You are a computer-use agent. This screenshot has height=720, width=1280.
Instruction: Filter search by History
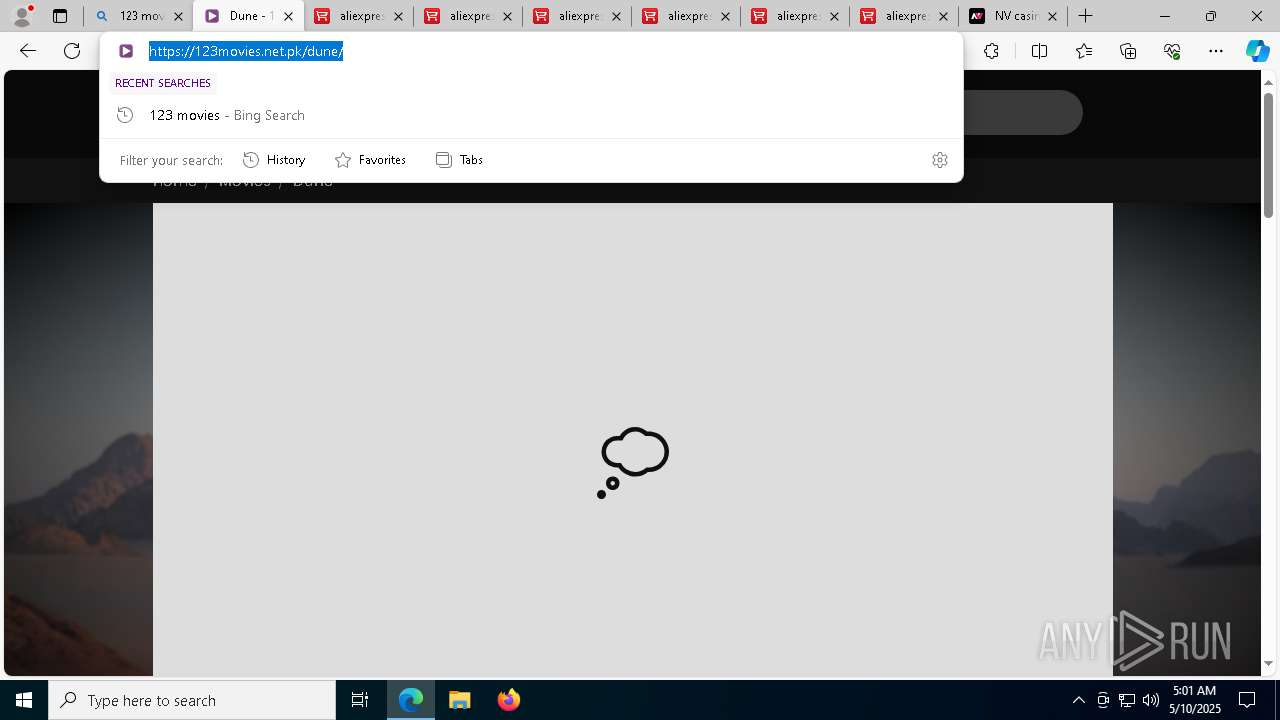[274, 160]
